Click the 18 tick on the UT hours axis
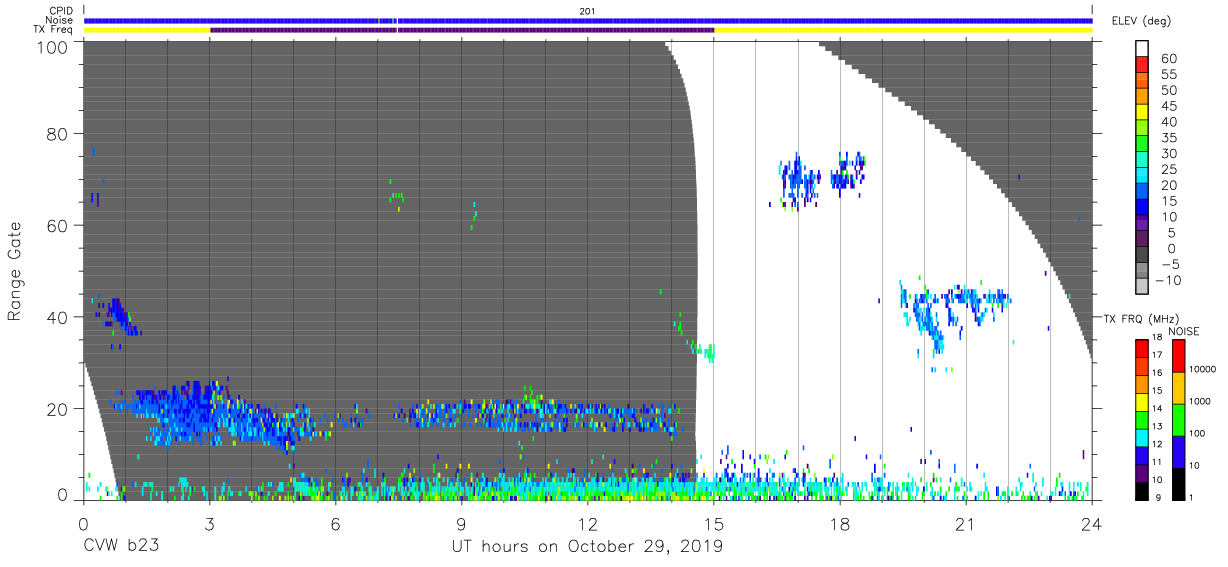 tap(839, 525)
